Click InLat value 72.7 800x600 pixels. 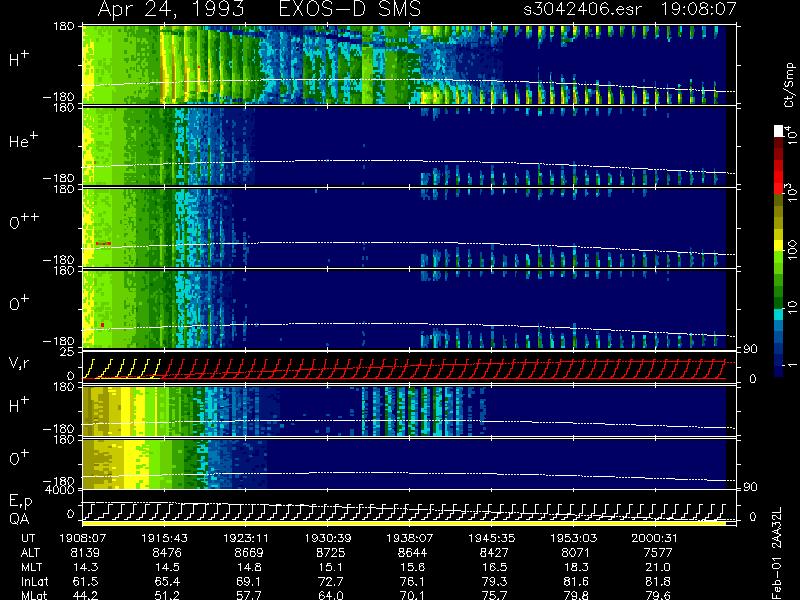pos(331,581)
